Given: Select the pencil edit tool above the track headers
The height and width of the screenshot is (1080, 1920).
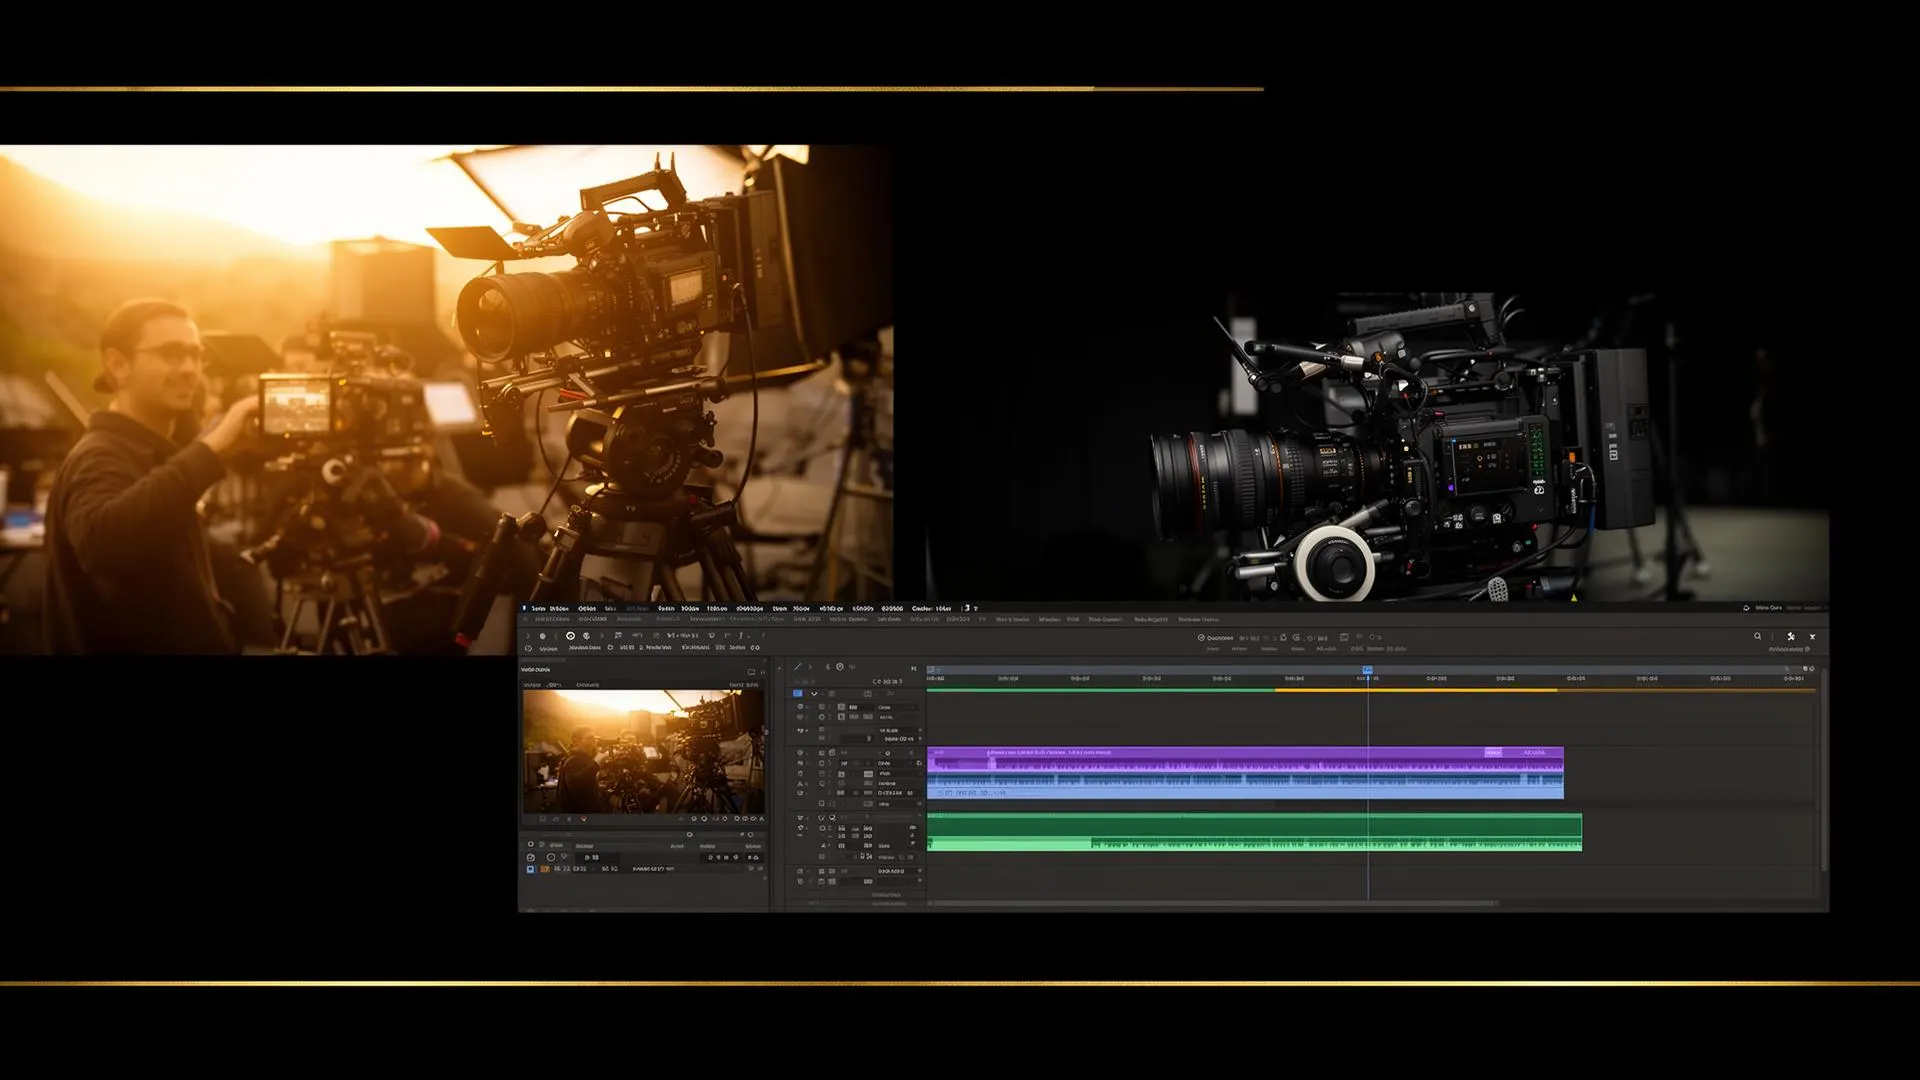Looking at the screenshot, I should [x=797, y=666].
